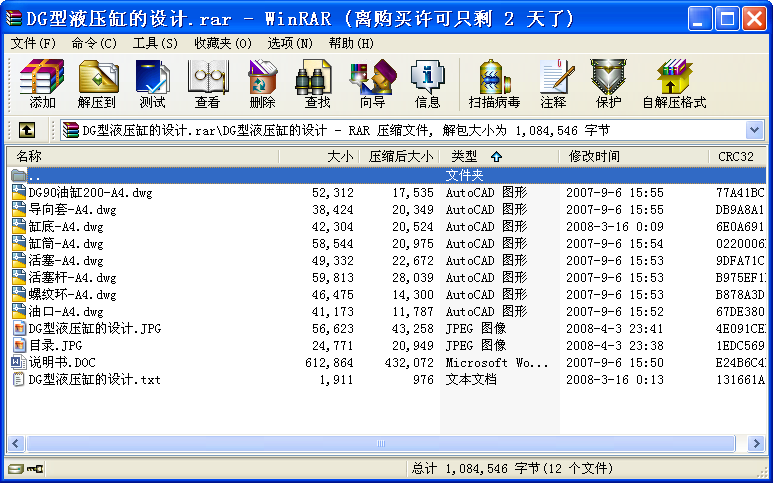773x483 pixels.
Task: Click the 查看 (View) toolbar icon
Action: tap(207, 83)
